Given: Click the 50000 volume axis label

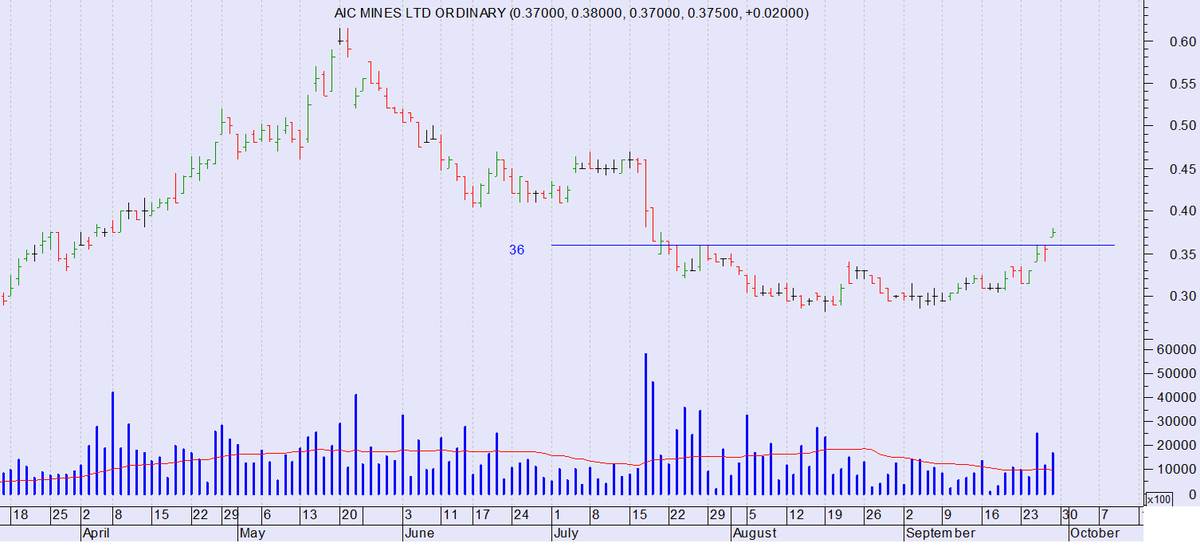Looking at the screenshot, I should pyautogui.click(x=1177, y=373).
